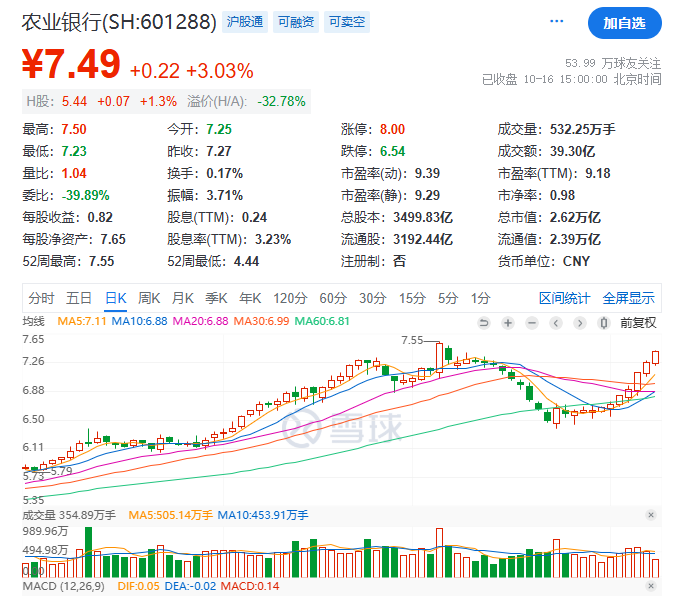Select the 月K chart tab
The width and height of the screenshot is (674, 596).
[x=183, y=298]
